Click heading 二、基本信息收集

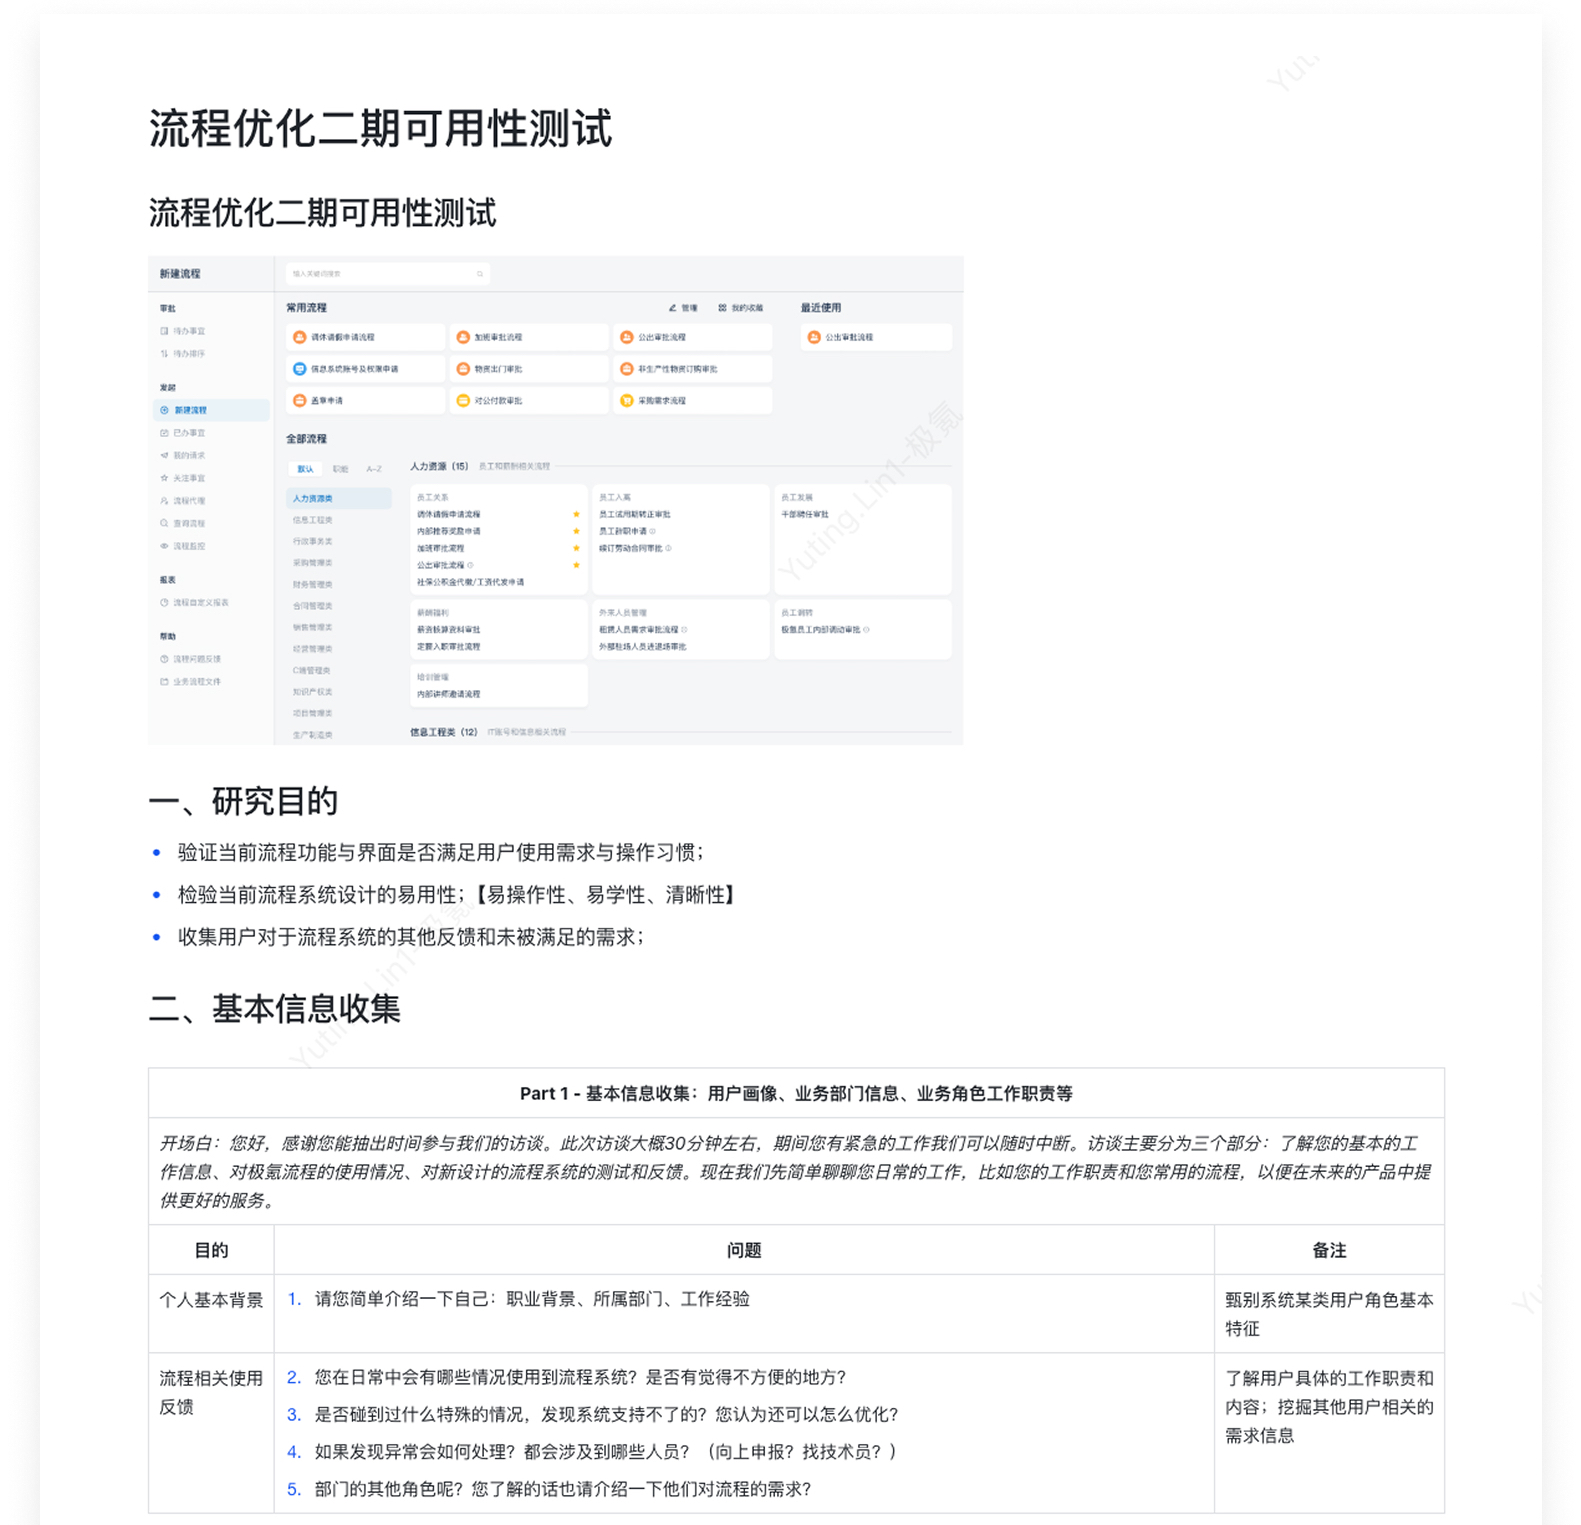(x=275, y=1008)
